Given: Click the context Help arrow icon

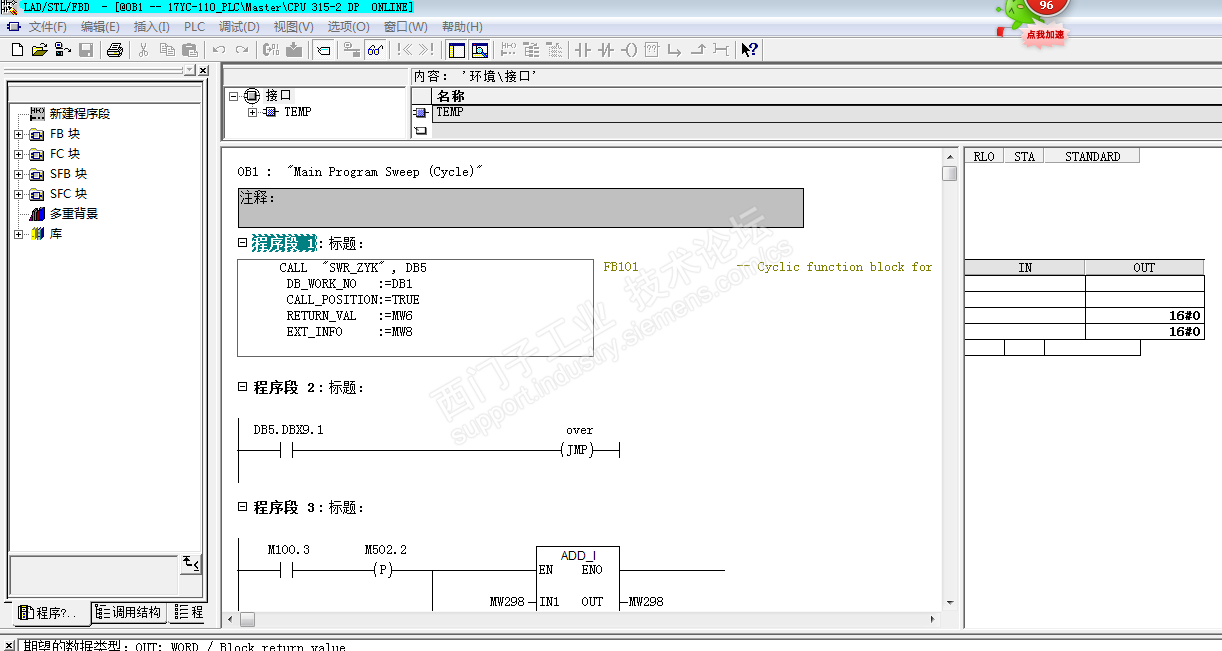Looking at the screenshot, I should 749,50.
